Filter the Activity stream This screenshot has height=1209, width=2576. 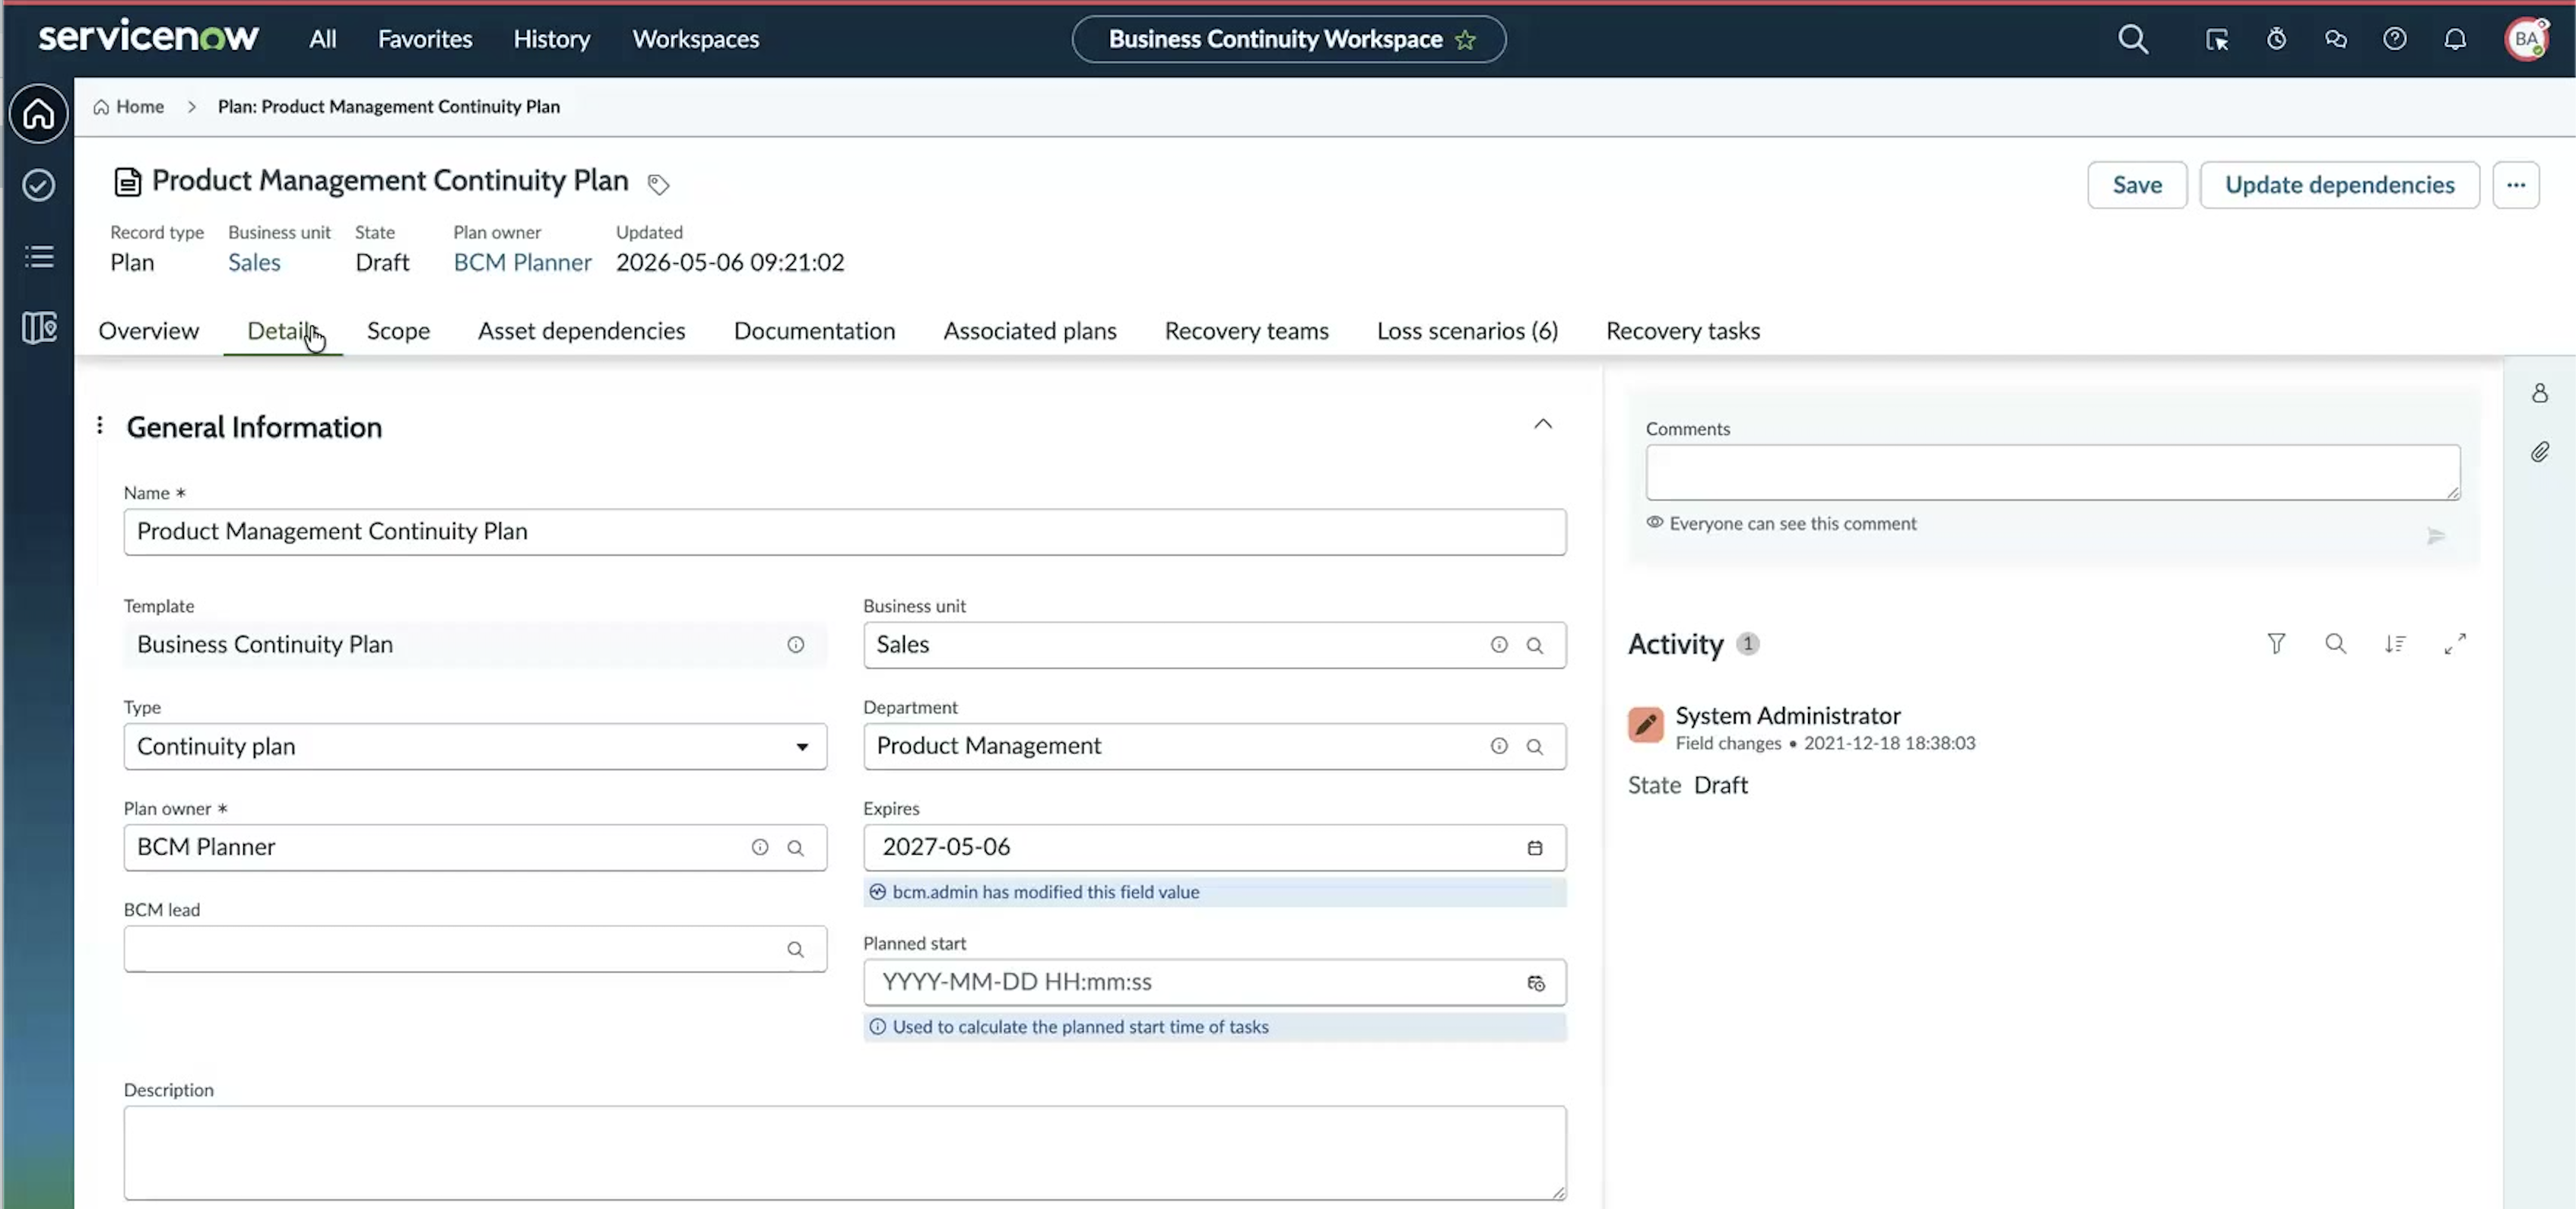pos(2276,643)
